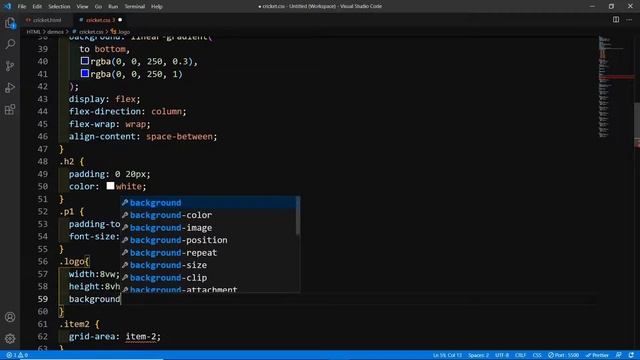Change indentation via Spaces: 2
Viewport: 640px width, 360px height.
click(478, 355)
